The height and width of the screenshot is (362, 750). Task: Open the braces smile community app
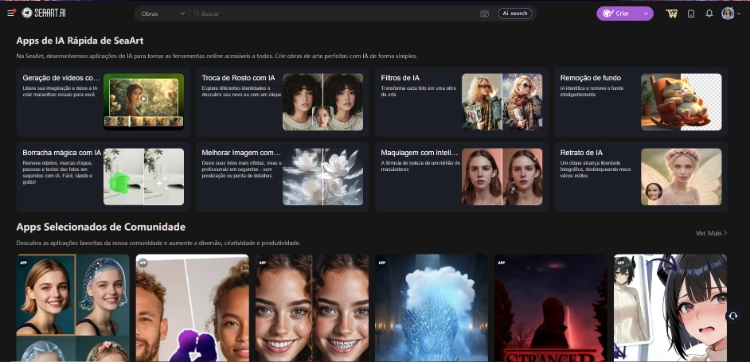[x=312, y=308]
